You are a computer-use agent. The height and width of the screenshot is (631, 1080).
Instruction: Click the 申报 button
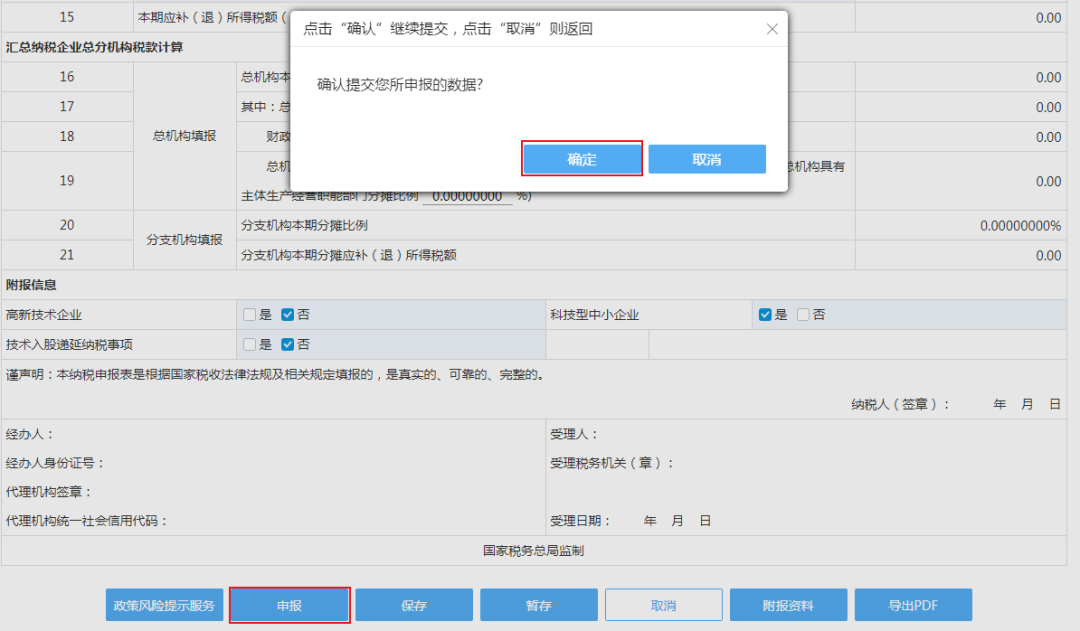pyautogui.click(x=289, y=605)
